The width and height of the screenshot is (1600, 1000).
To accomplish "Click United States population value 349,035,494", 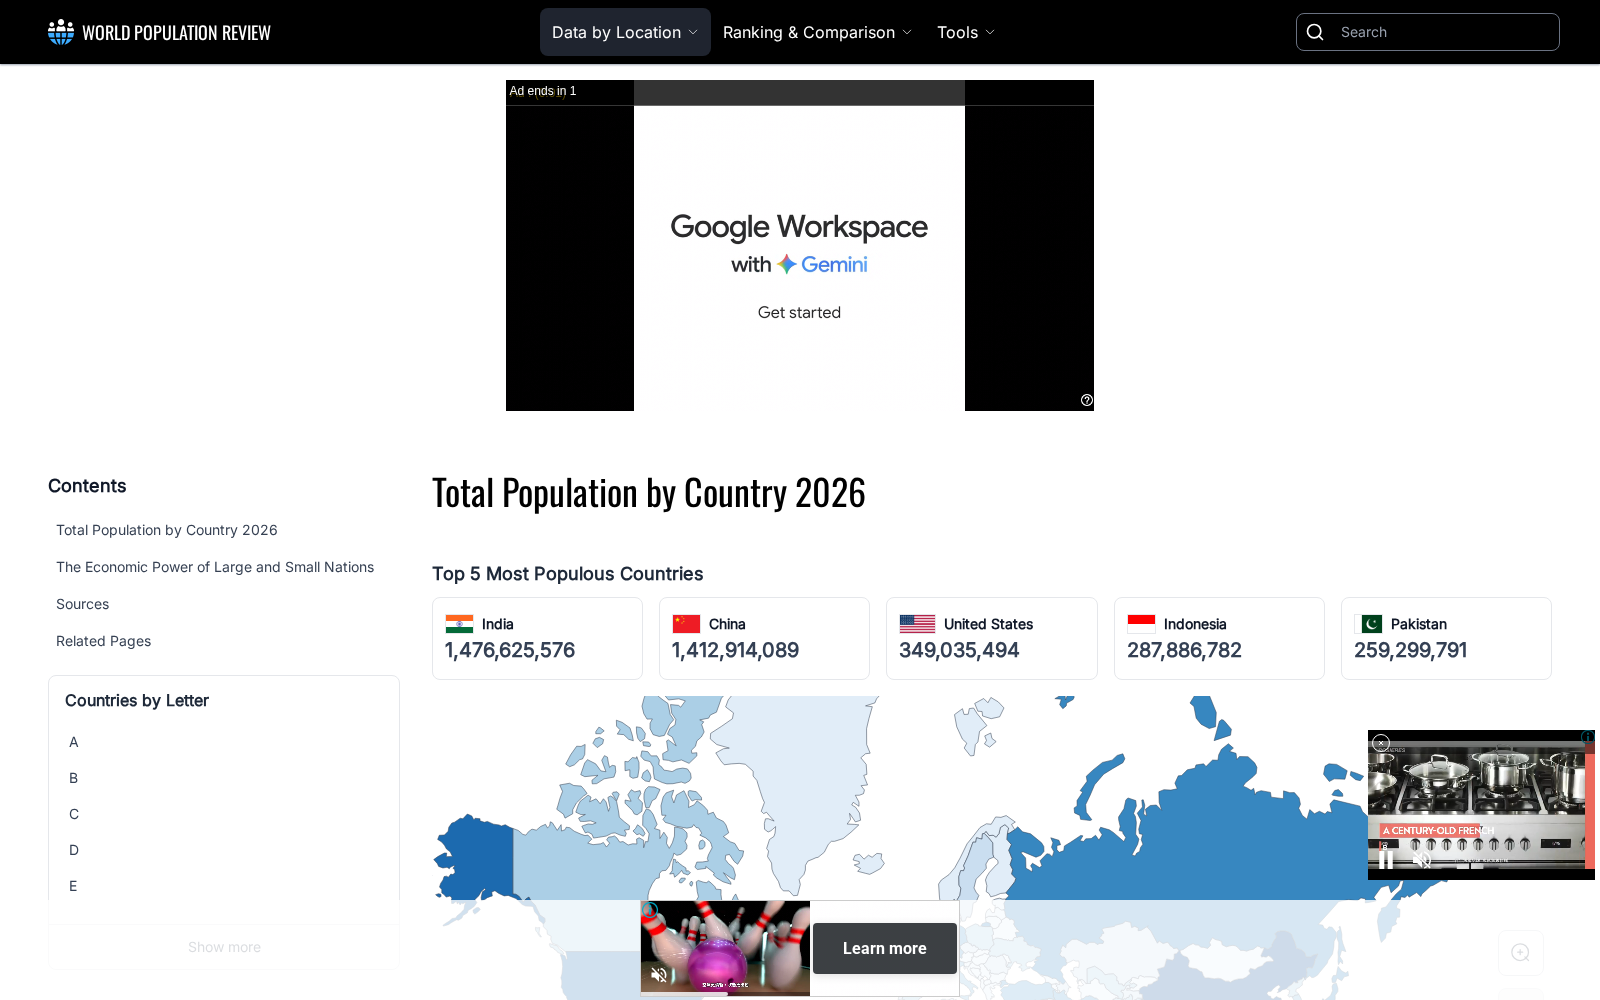I will pyautogui.click(x=959, y=650).
